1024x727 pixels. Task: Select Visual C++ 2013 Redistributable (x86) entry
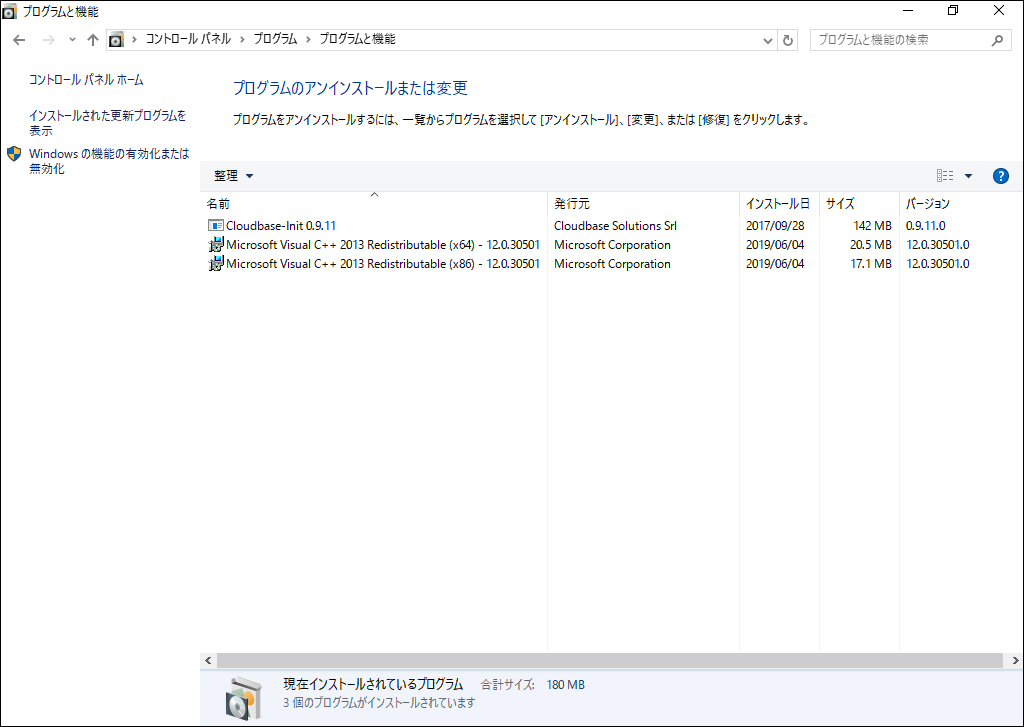click(x=383, y=264)
